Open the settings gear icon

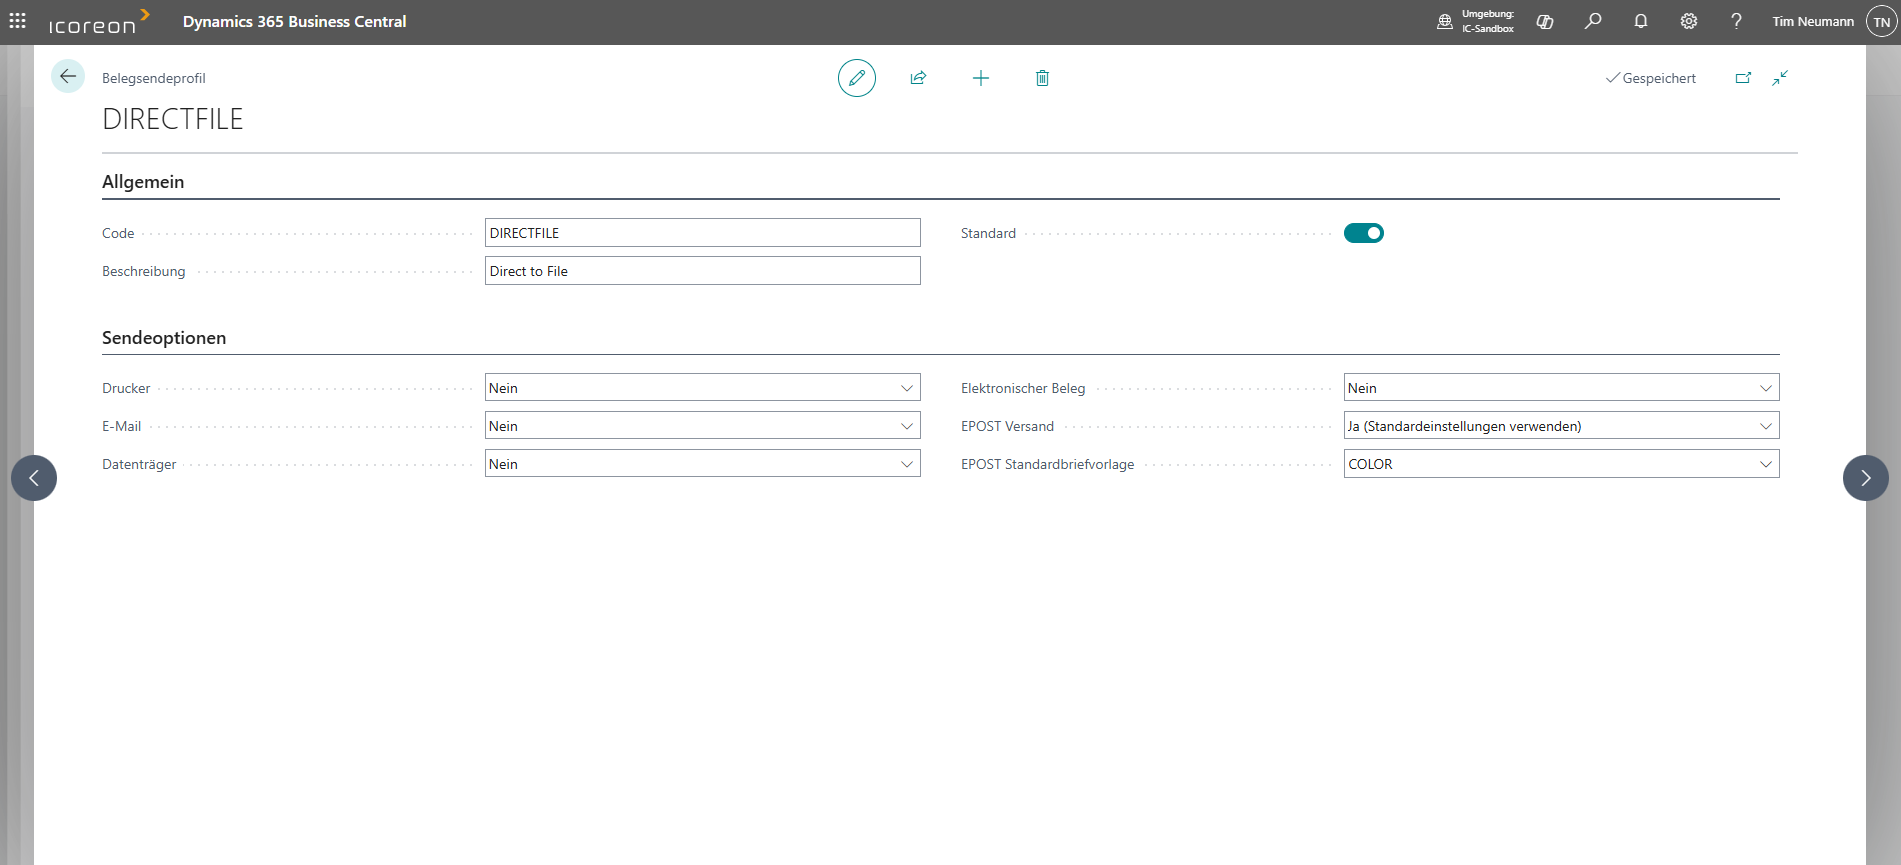[1689, 21]
